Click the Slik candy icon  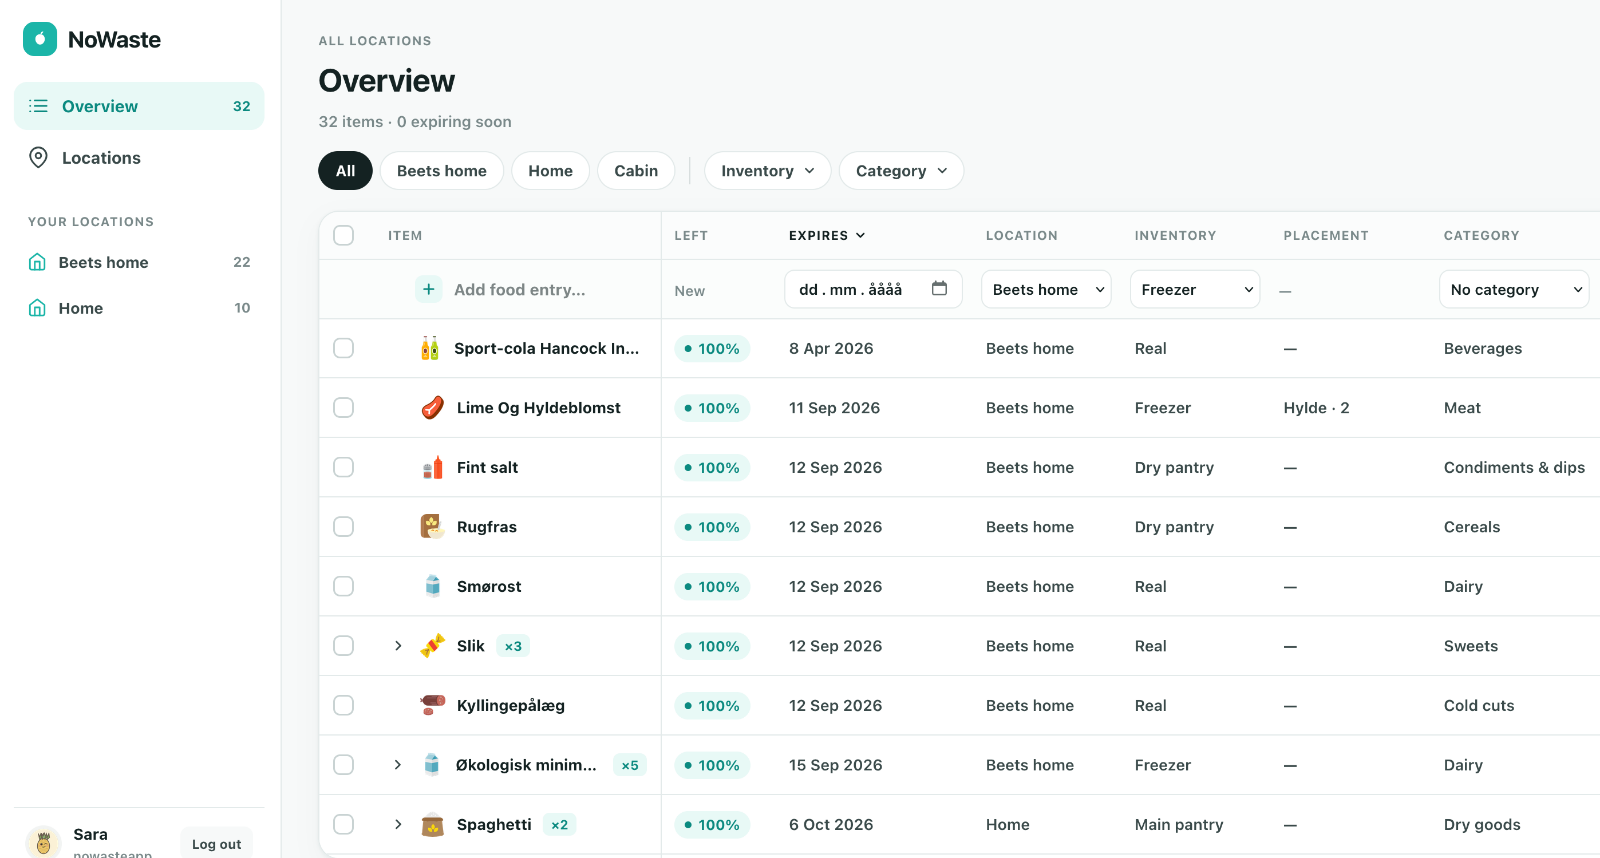point(432,645)
